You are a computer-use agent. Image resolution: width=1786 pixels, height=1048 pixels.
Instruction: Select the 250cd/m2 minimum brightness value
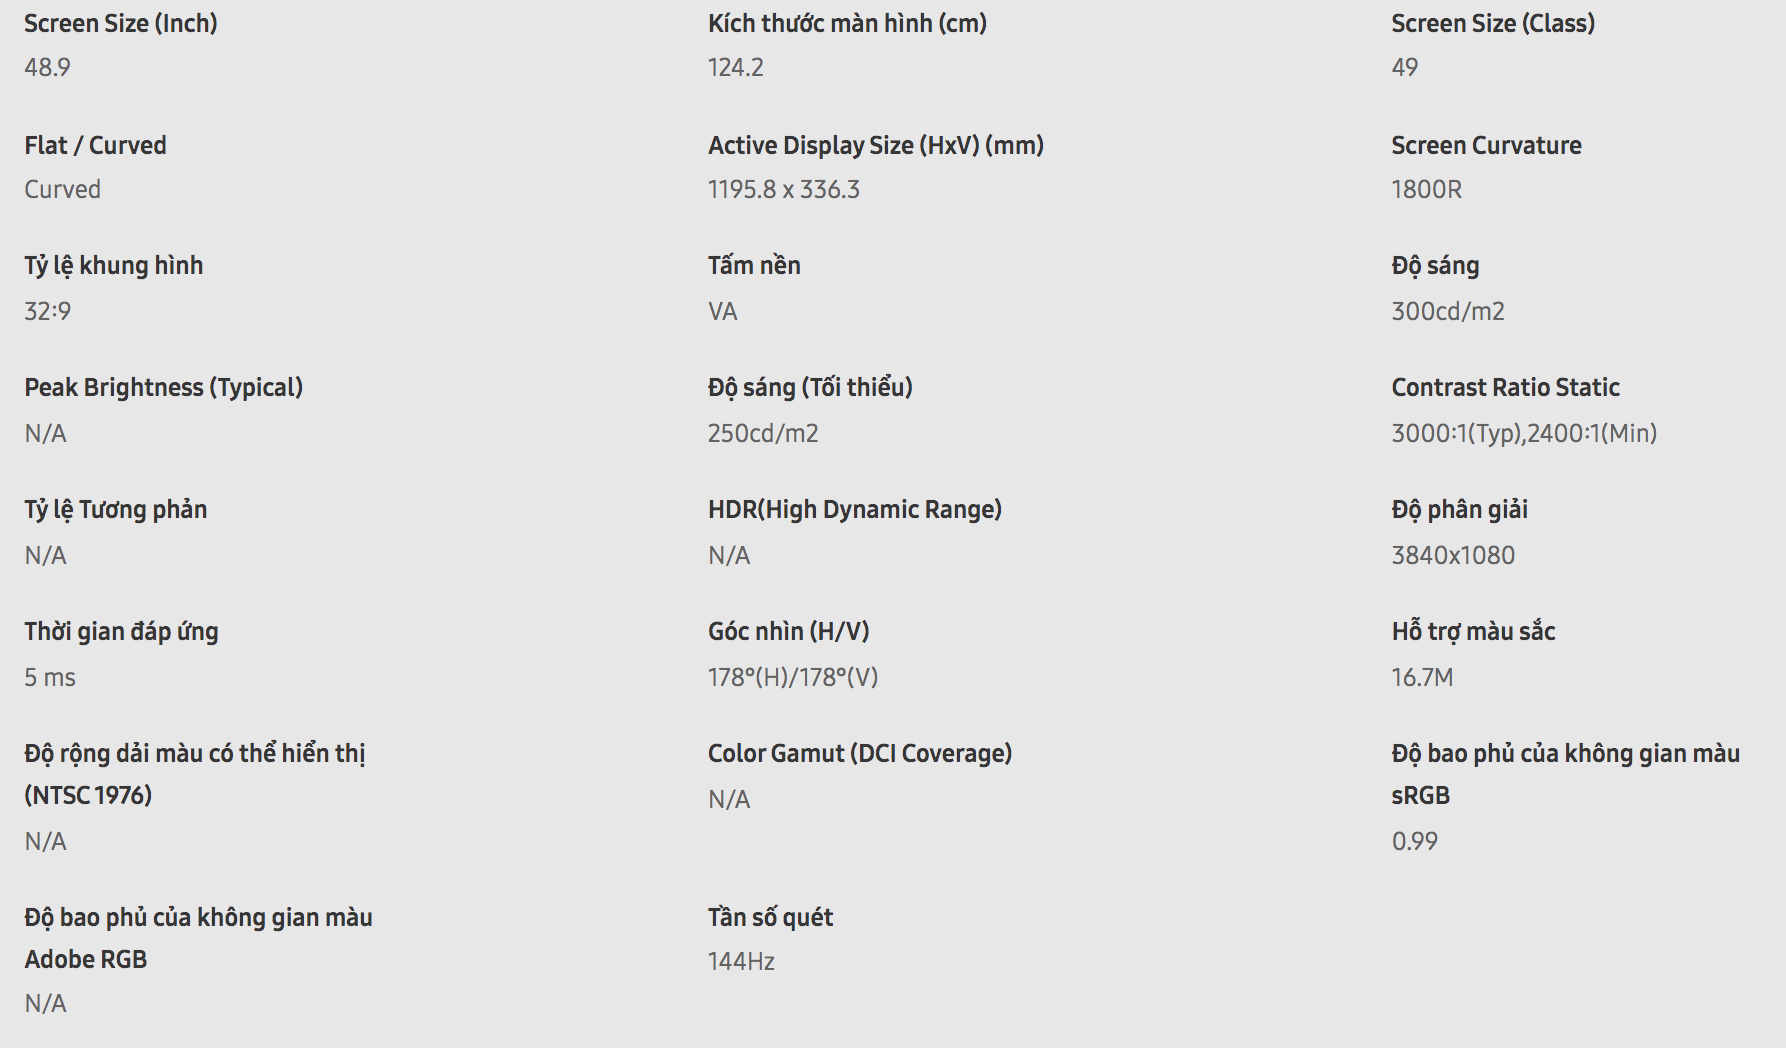762,433
